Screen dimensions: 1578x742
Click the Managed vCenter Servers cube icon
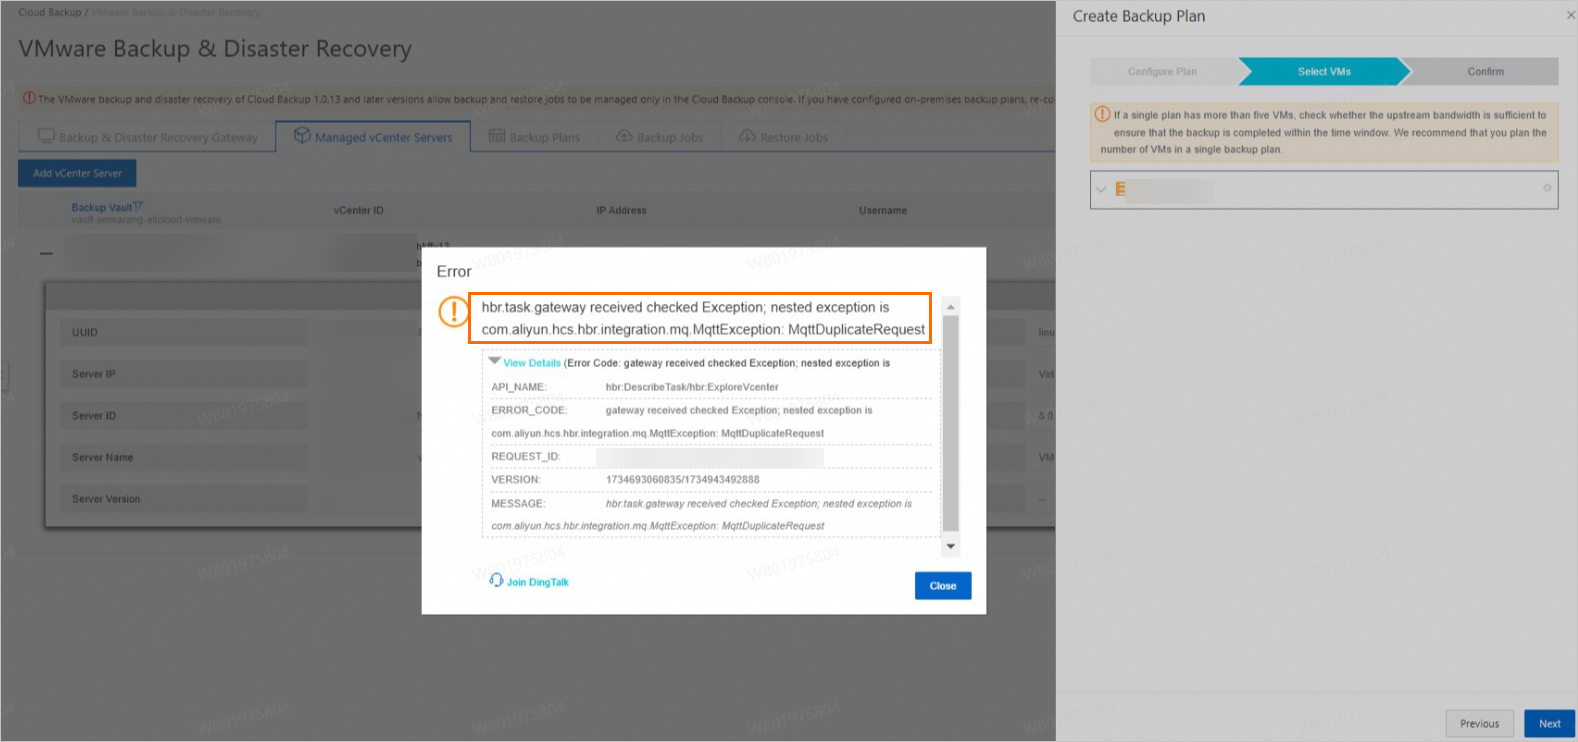tap(302, 136)
